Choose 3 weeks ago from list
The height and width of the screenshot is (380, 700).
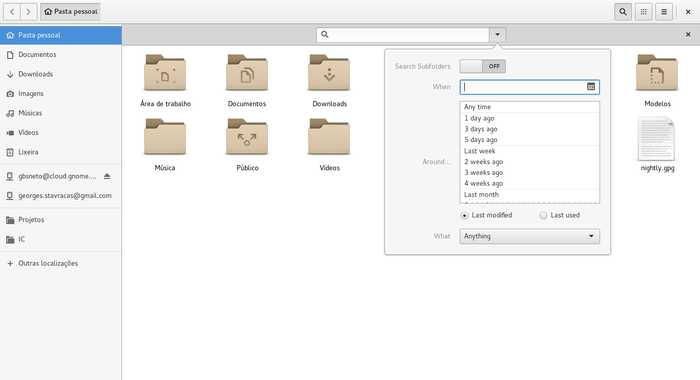[x=529, y=172]
